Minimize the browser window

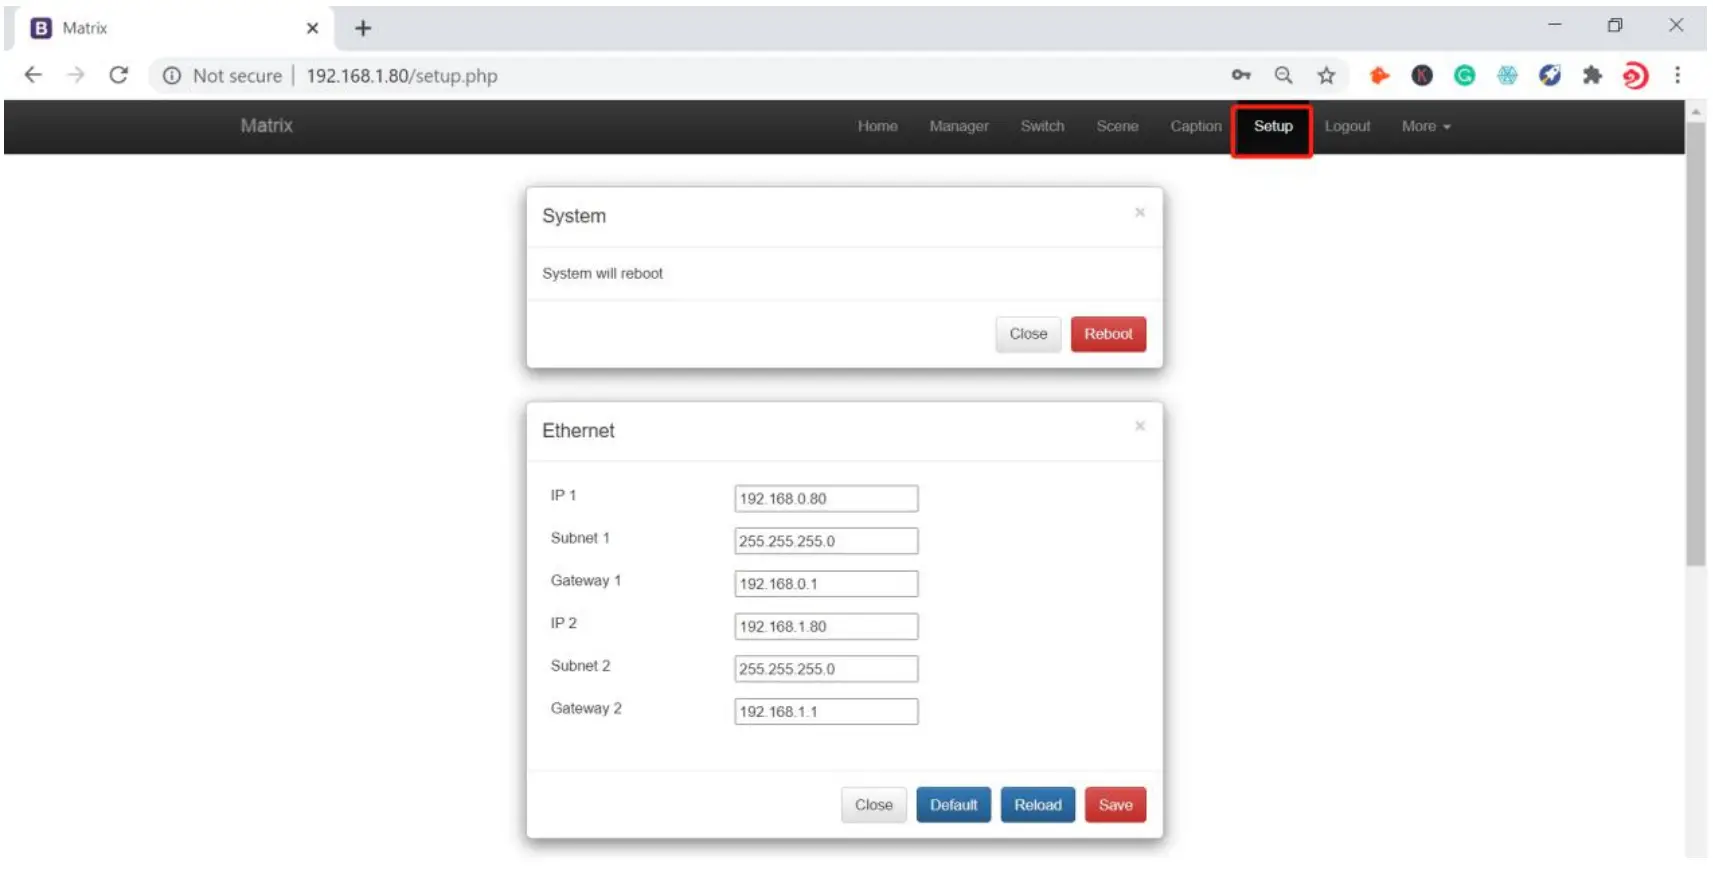point(1554,25)
